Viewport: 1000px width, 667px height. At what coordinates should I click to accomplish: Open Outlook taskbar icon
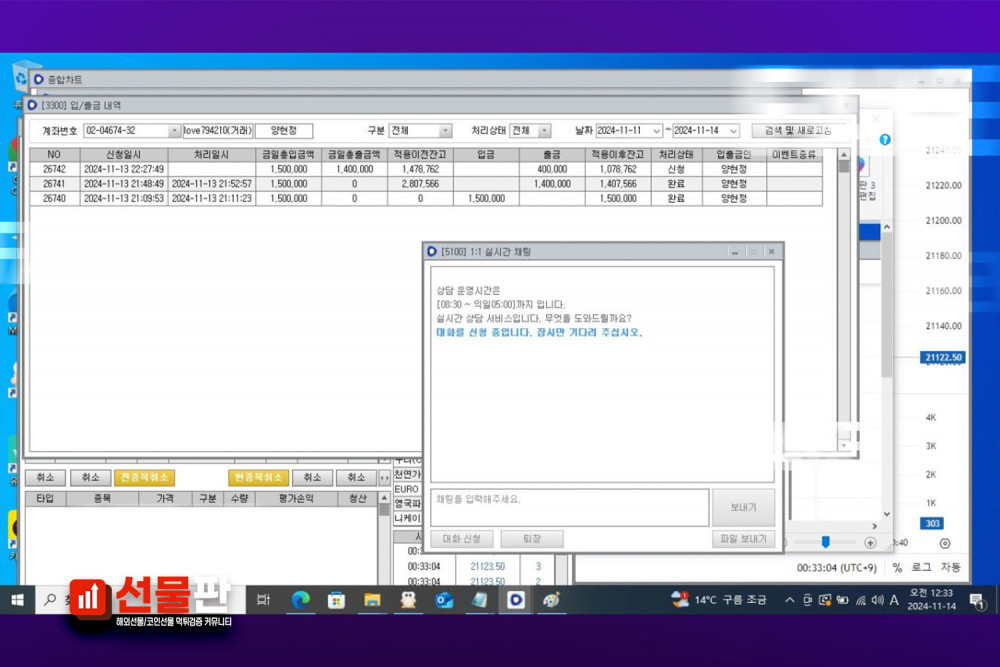[444, 600]
